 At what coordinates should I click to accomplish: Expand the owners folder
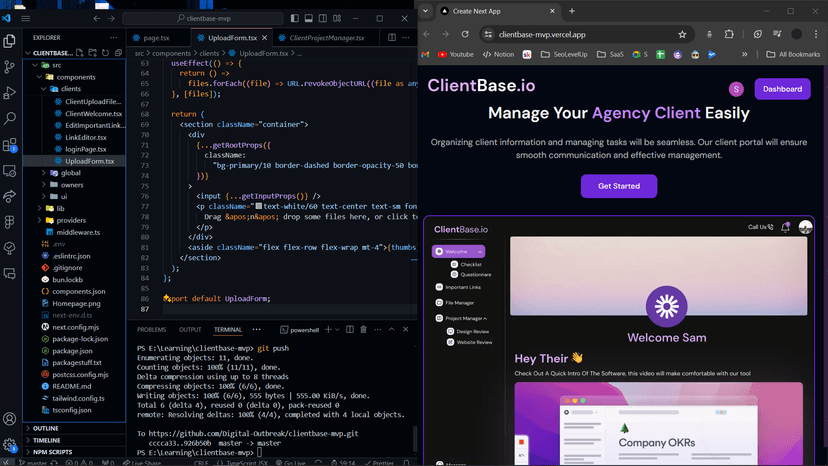tap(44, 185)
